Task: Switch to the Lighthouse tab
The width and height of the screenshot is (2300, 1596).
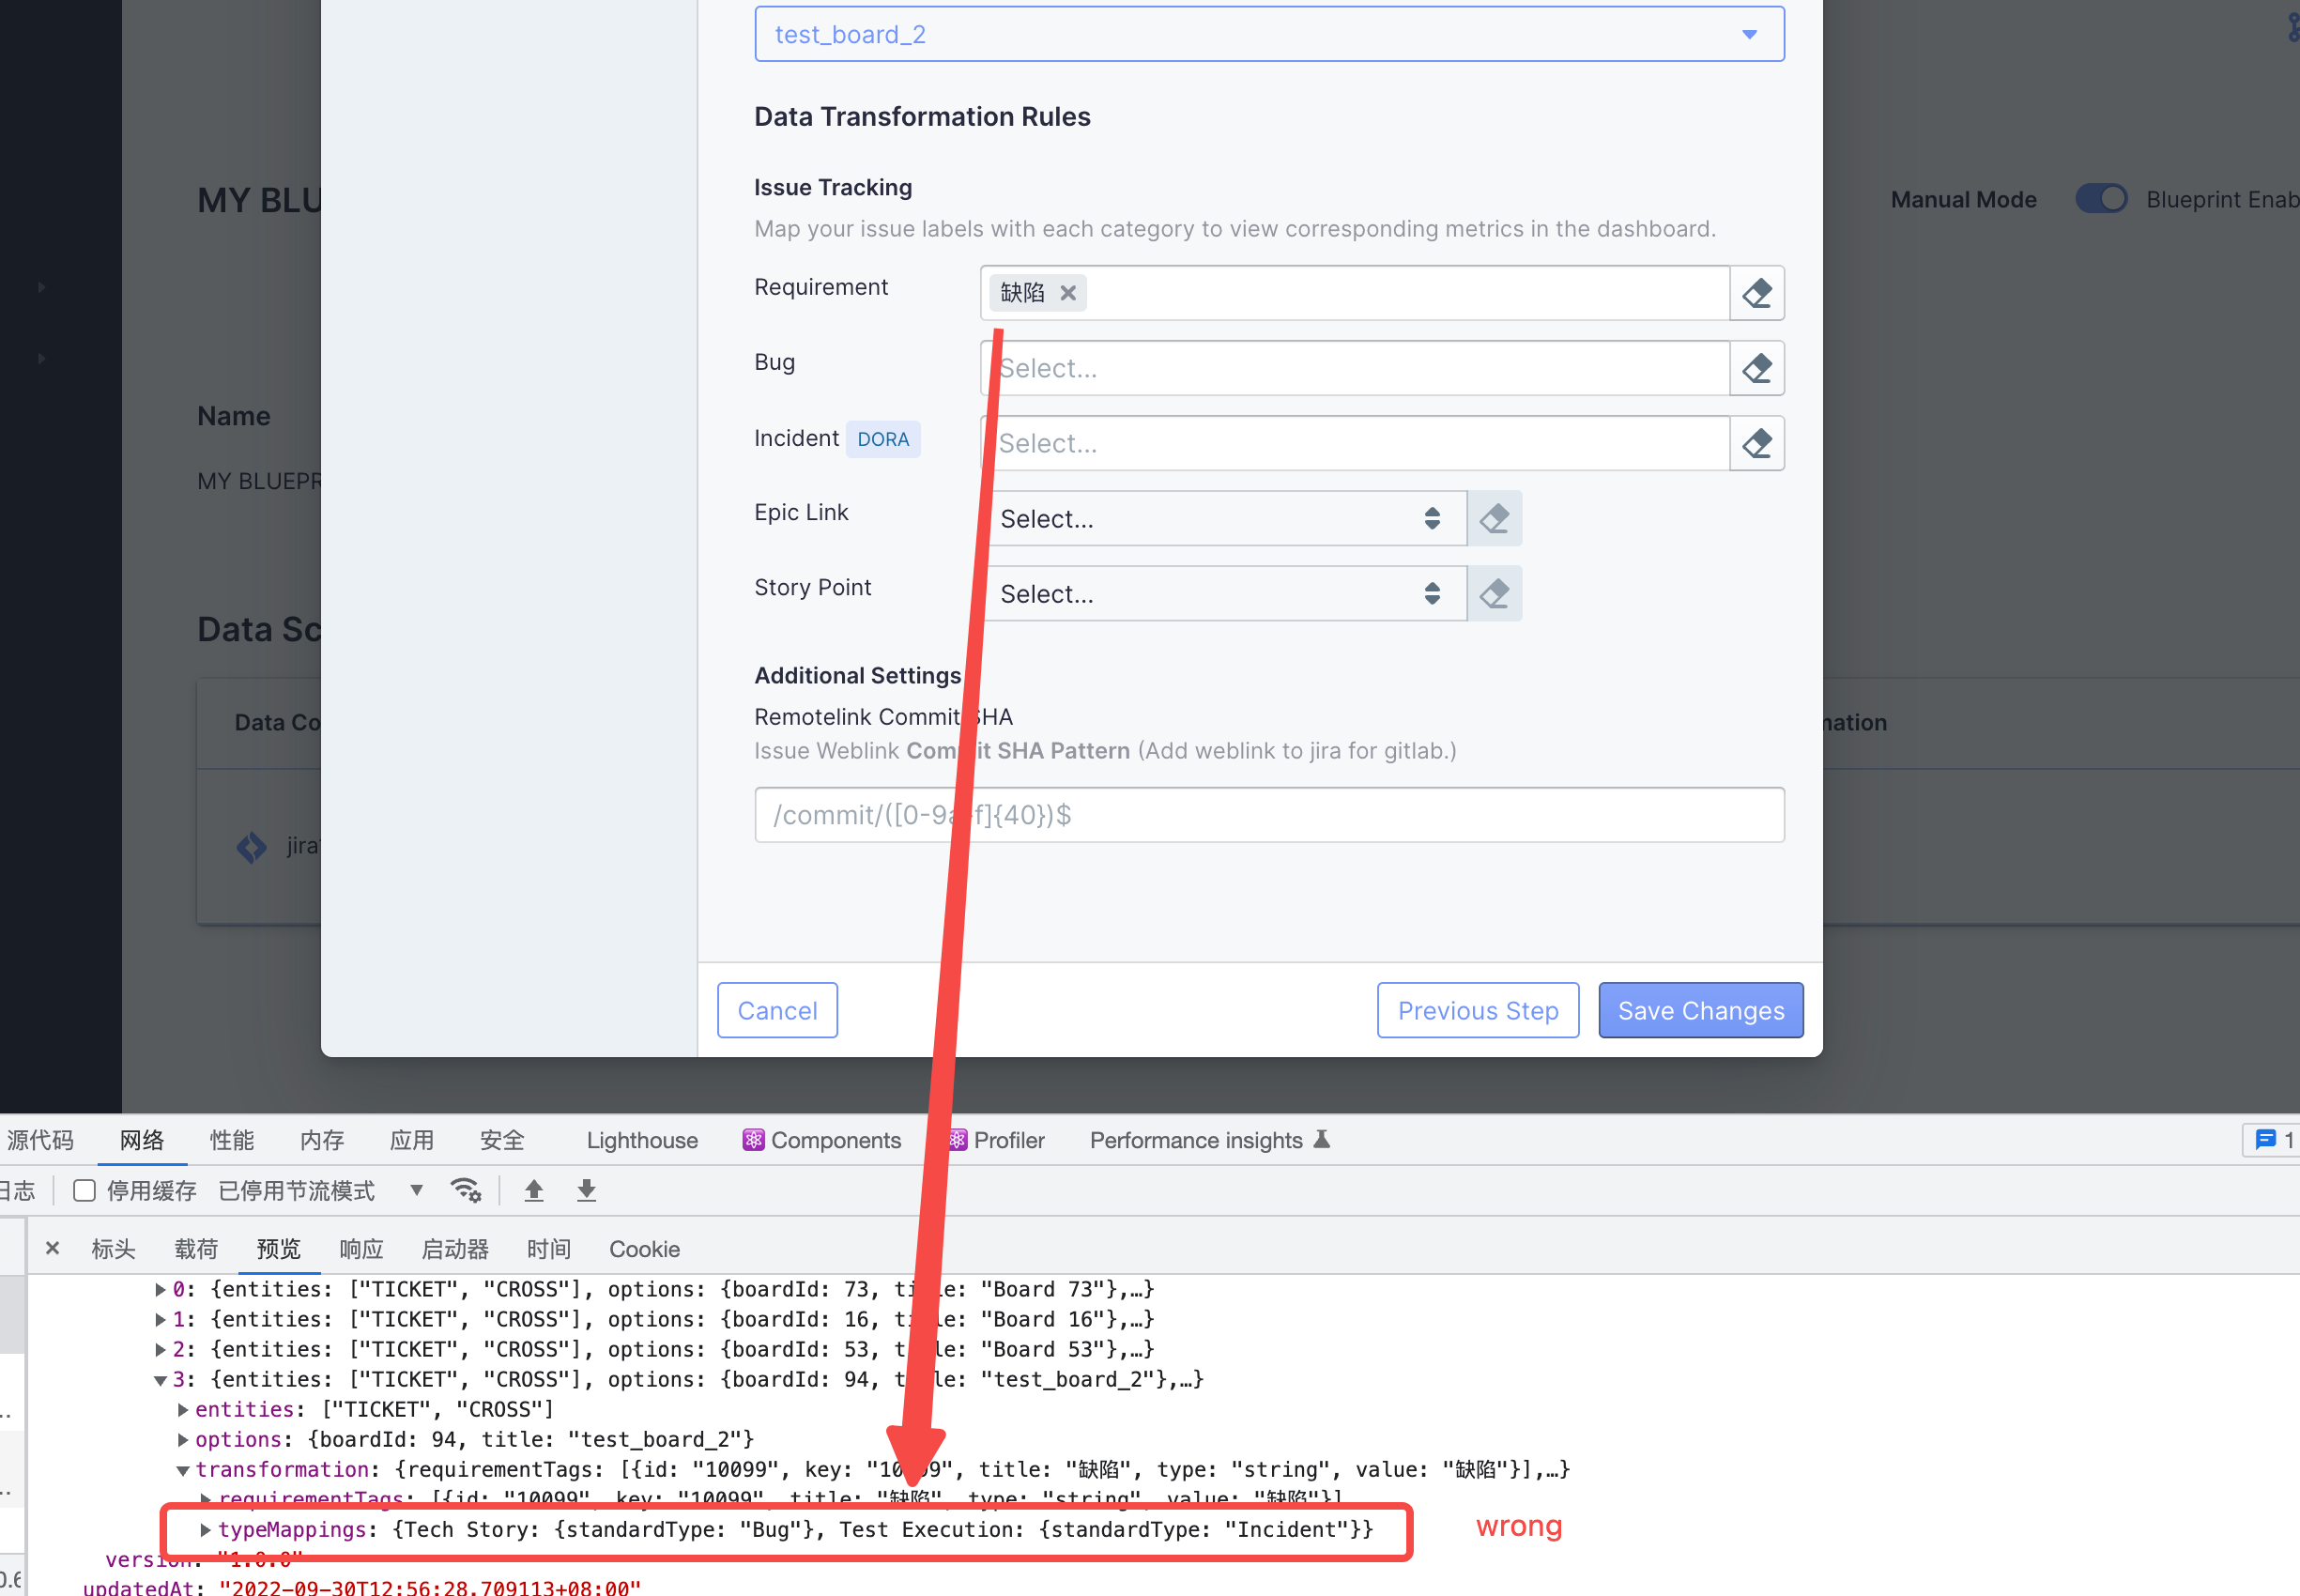Action: [642, 1140]
